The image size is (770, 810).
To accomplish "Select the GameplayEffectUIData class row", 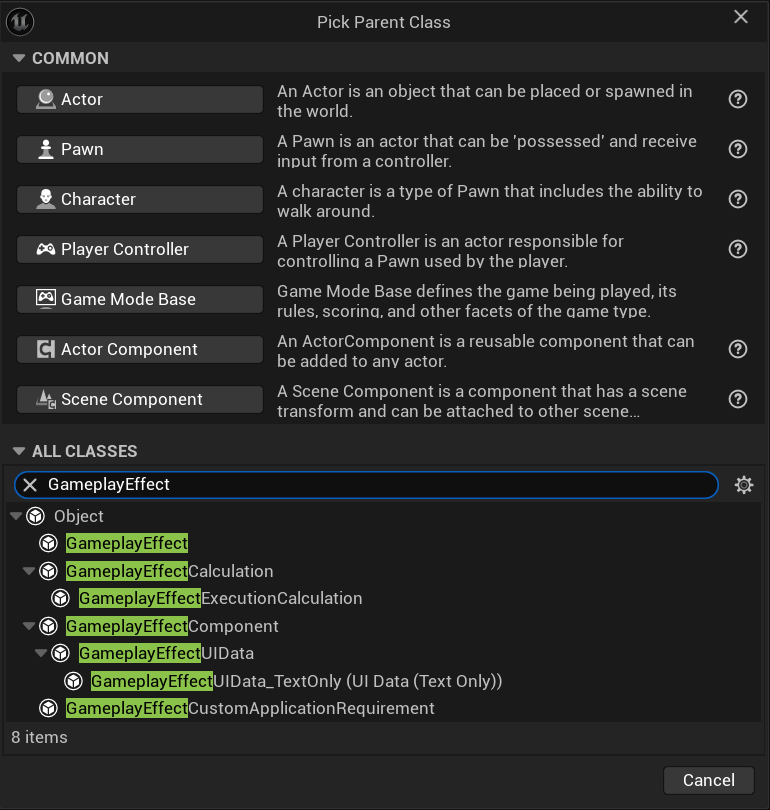I will click(383, 653).
